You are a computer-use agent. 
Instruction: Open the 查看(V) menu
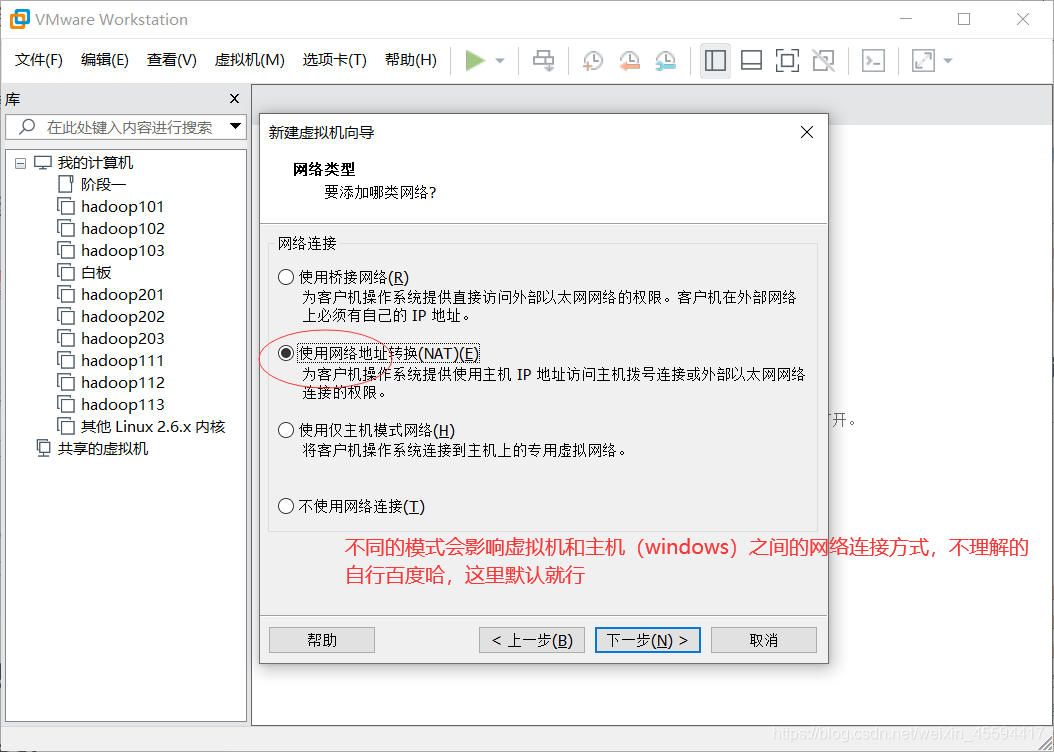click(x=172, y=60)
